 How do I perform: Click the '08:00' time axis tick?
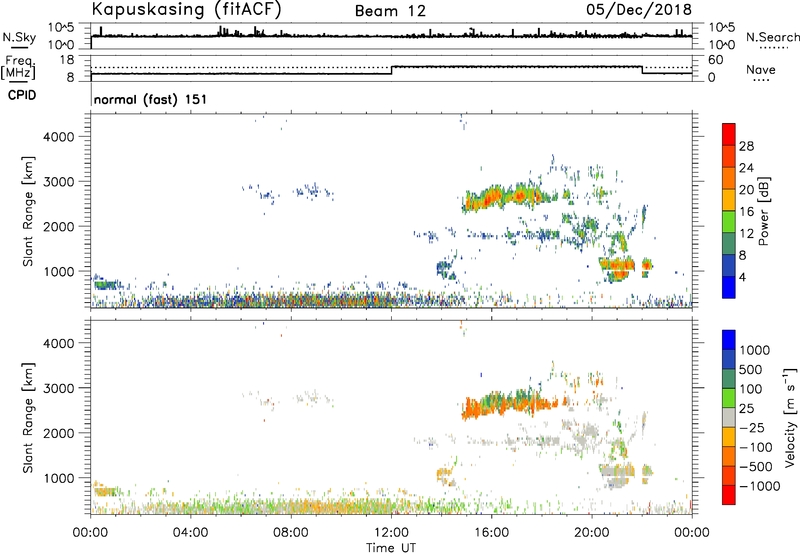pos(291,533)
